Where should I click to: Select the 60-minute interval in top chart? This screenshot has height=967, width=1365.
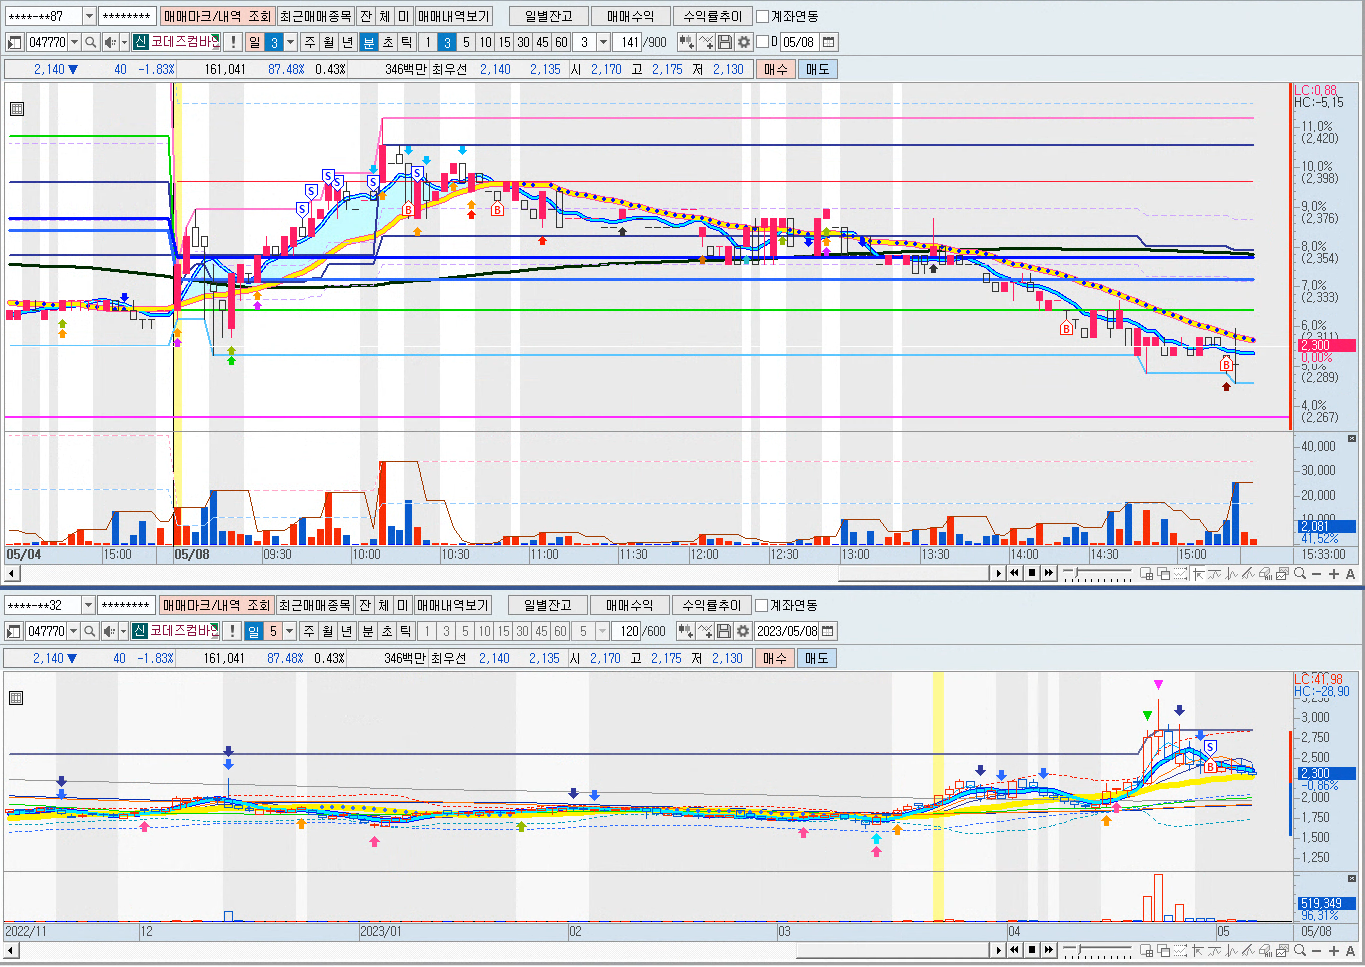[562, 42]
